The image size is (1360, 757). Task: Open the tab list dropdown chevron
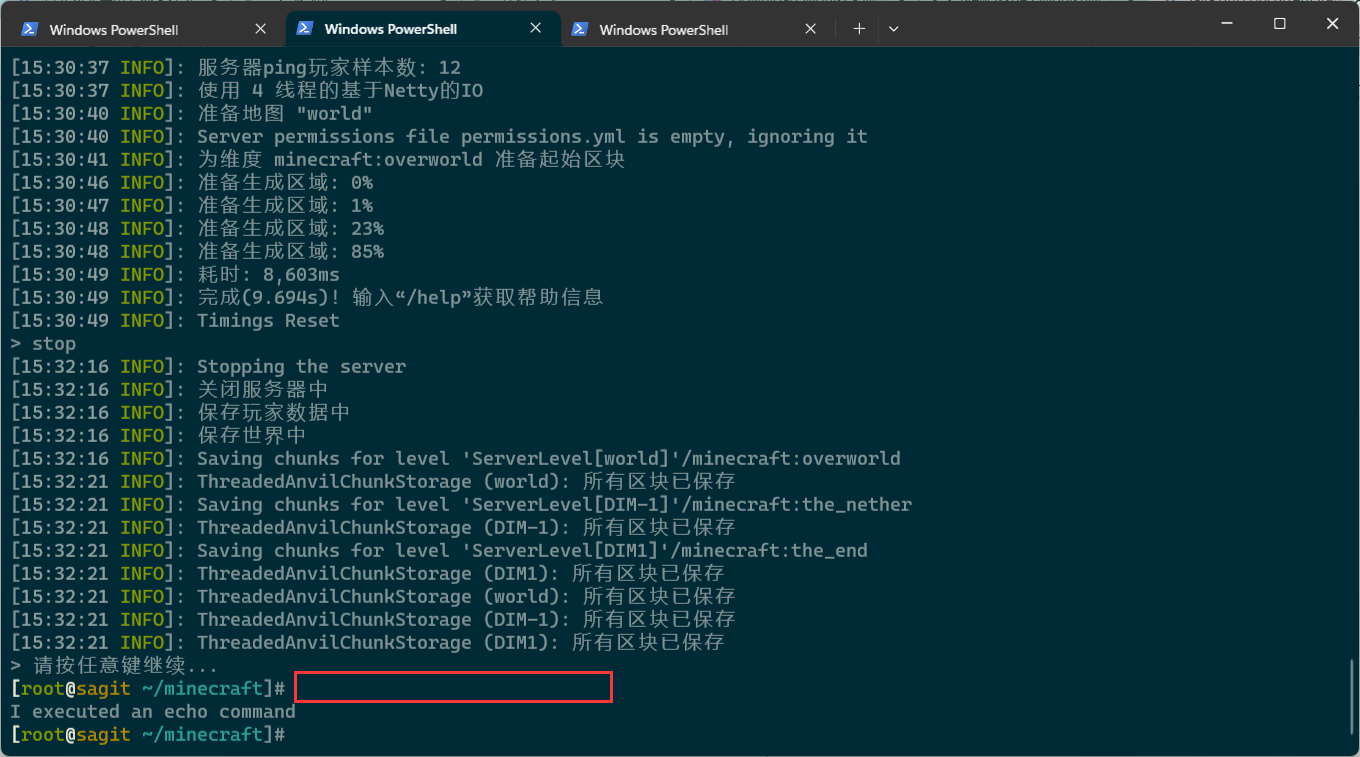pos(892,29)
